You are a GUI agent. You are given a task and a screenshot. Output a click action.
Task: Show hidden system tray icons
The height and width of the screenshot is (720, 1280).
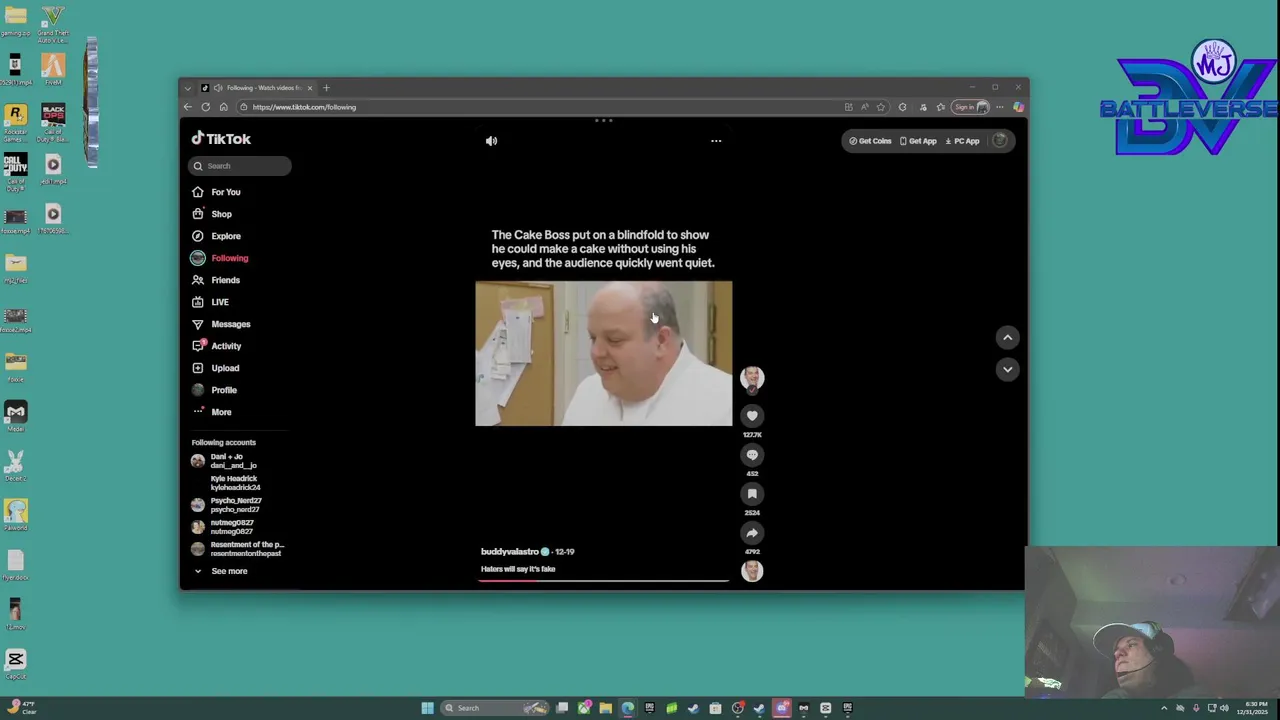pyautogui.click(x=1164, y=708)
